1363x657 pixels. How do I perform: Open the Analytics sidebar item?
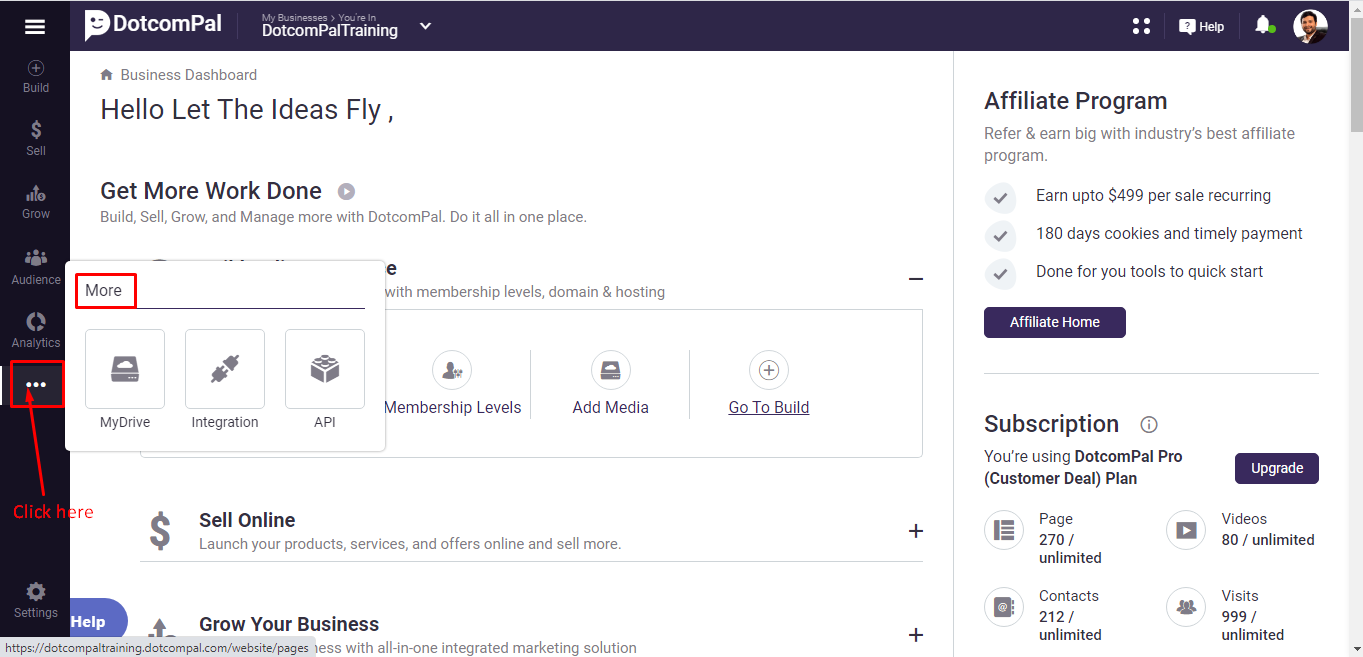tap(36, 330)
